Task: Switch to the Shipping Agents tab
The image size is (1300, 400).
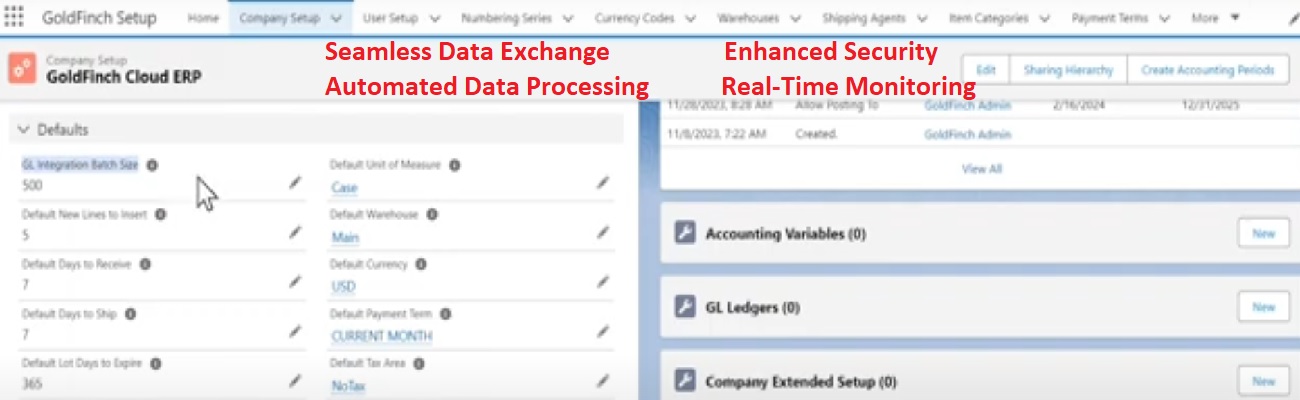Action: tap(864, 18)
